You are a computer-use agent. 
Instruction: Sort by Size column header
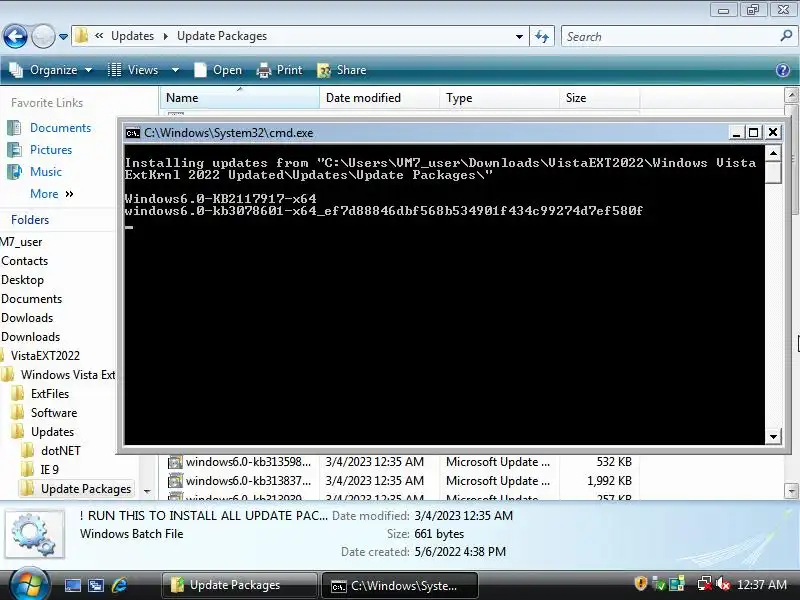click(x=599, y=97)
